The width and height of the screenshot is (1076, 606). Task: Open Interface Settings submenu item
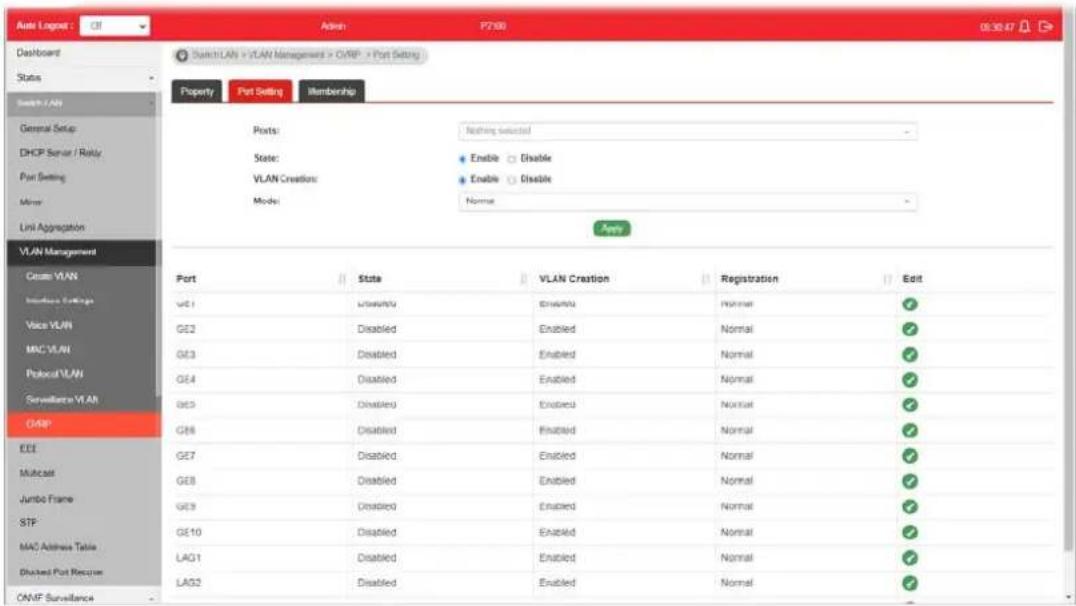60,301
